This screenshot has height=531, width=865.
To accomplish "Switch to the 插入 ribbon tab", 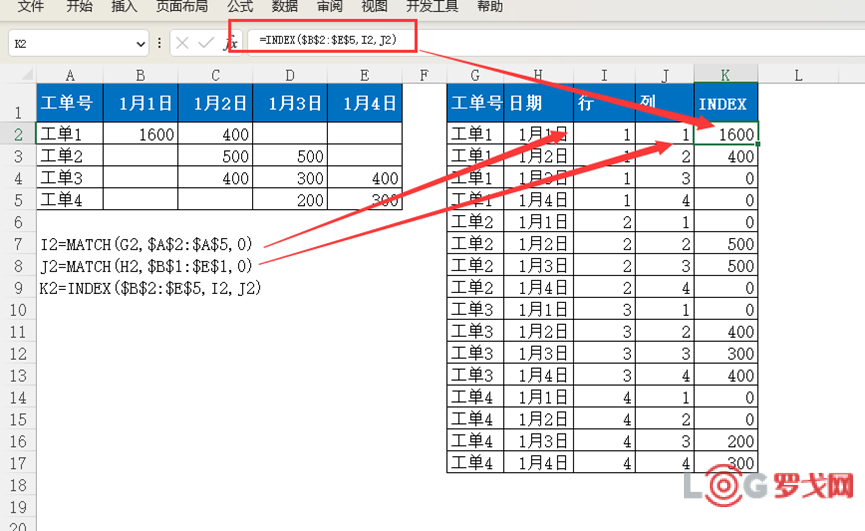I will [124, 6].
